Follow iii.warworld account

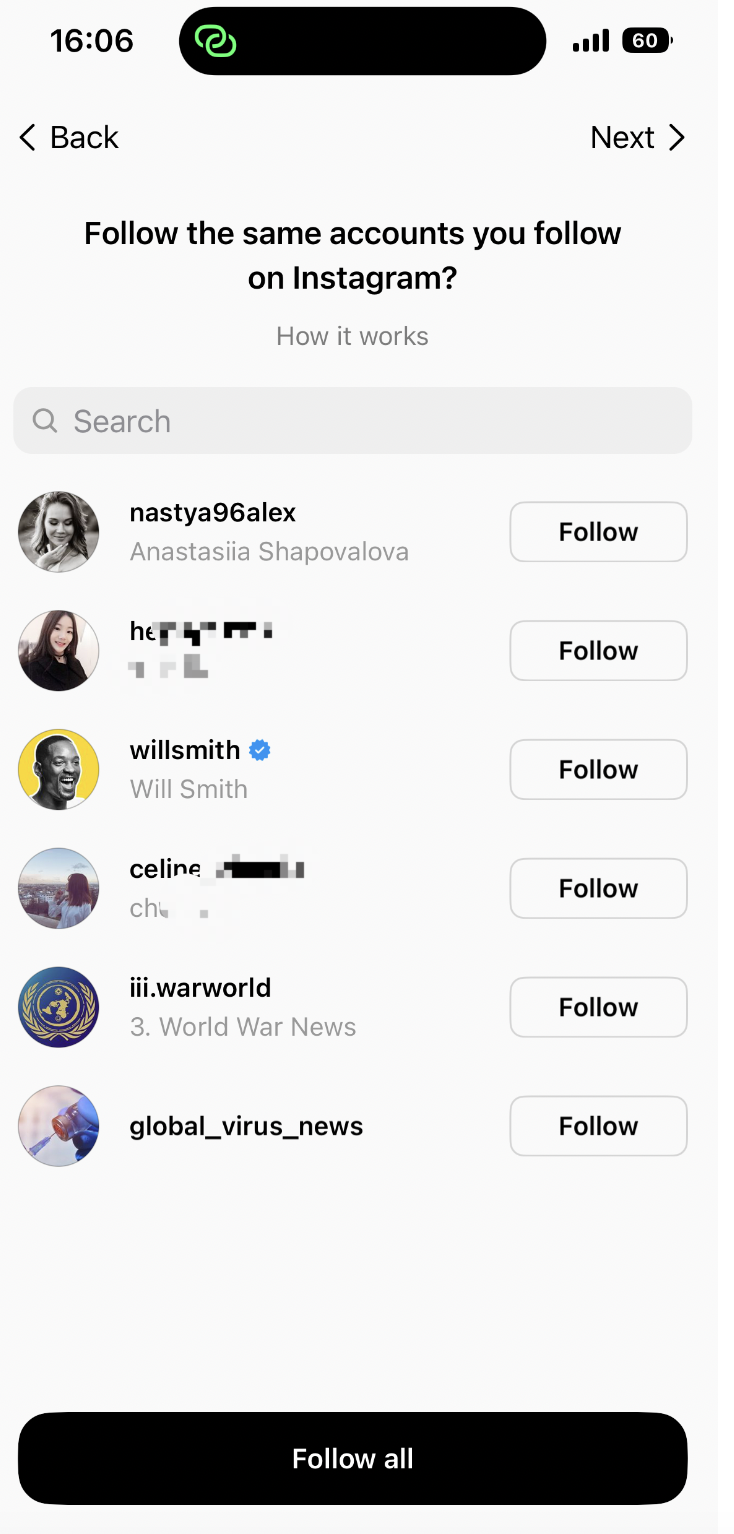tap(598, 1007)
